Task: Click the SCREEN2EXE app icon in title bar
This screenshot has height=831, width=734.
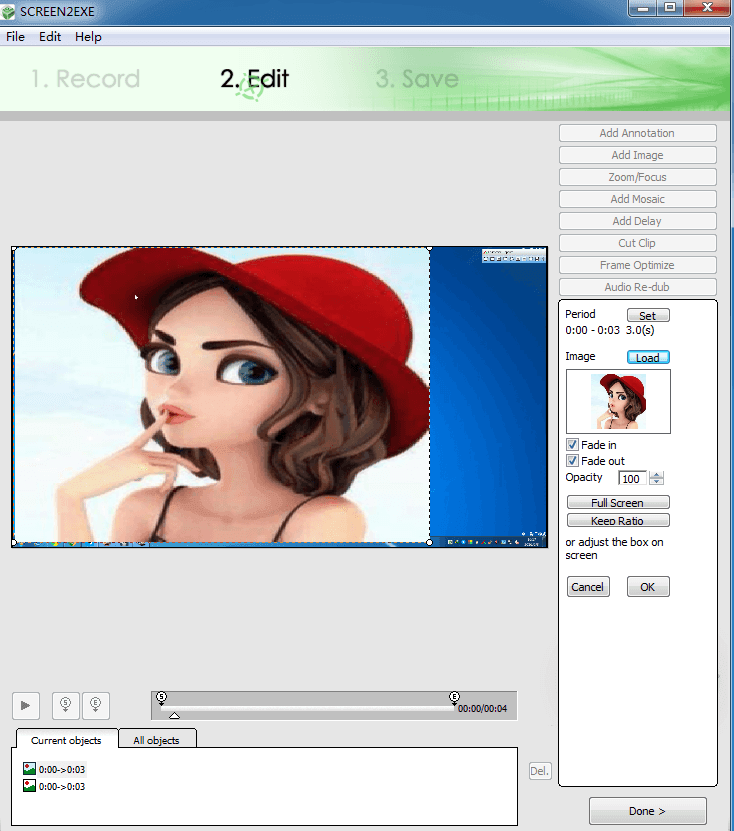Action: 8,12
